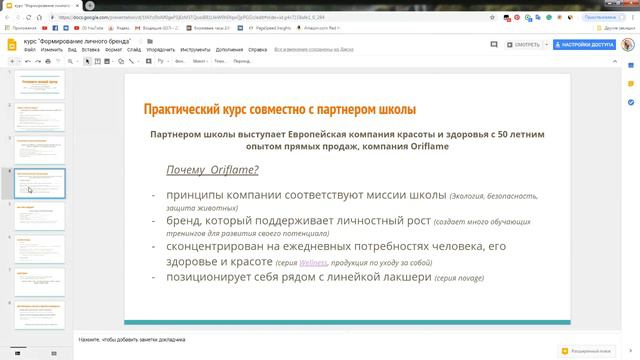Open the Изменить menu
The image size is (640, 360).
tap(52, 50)
